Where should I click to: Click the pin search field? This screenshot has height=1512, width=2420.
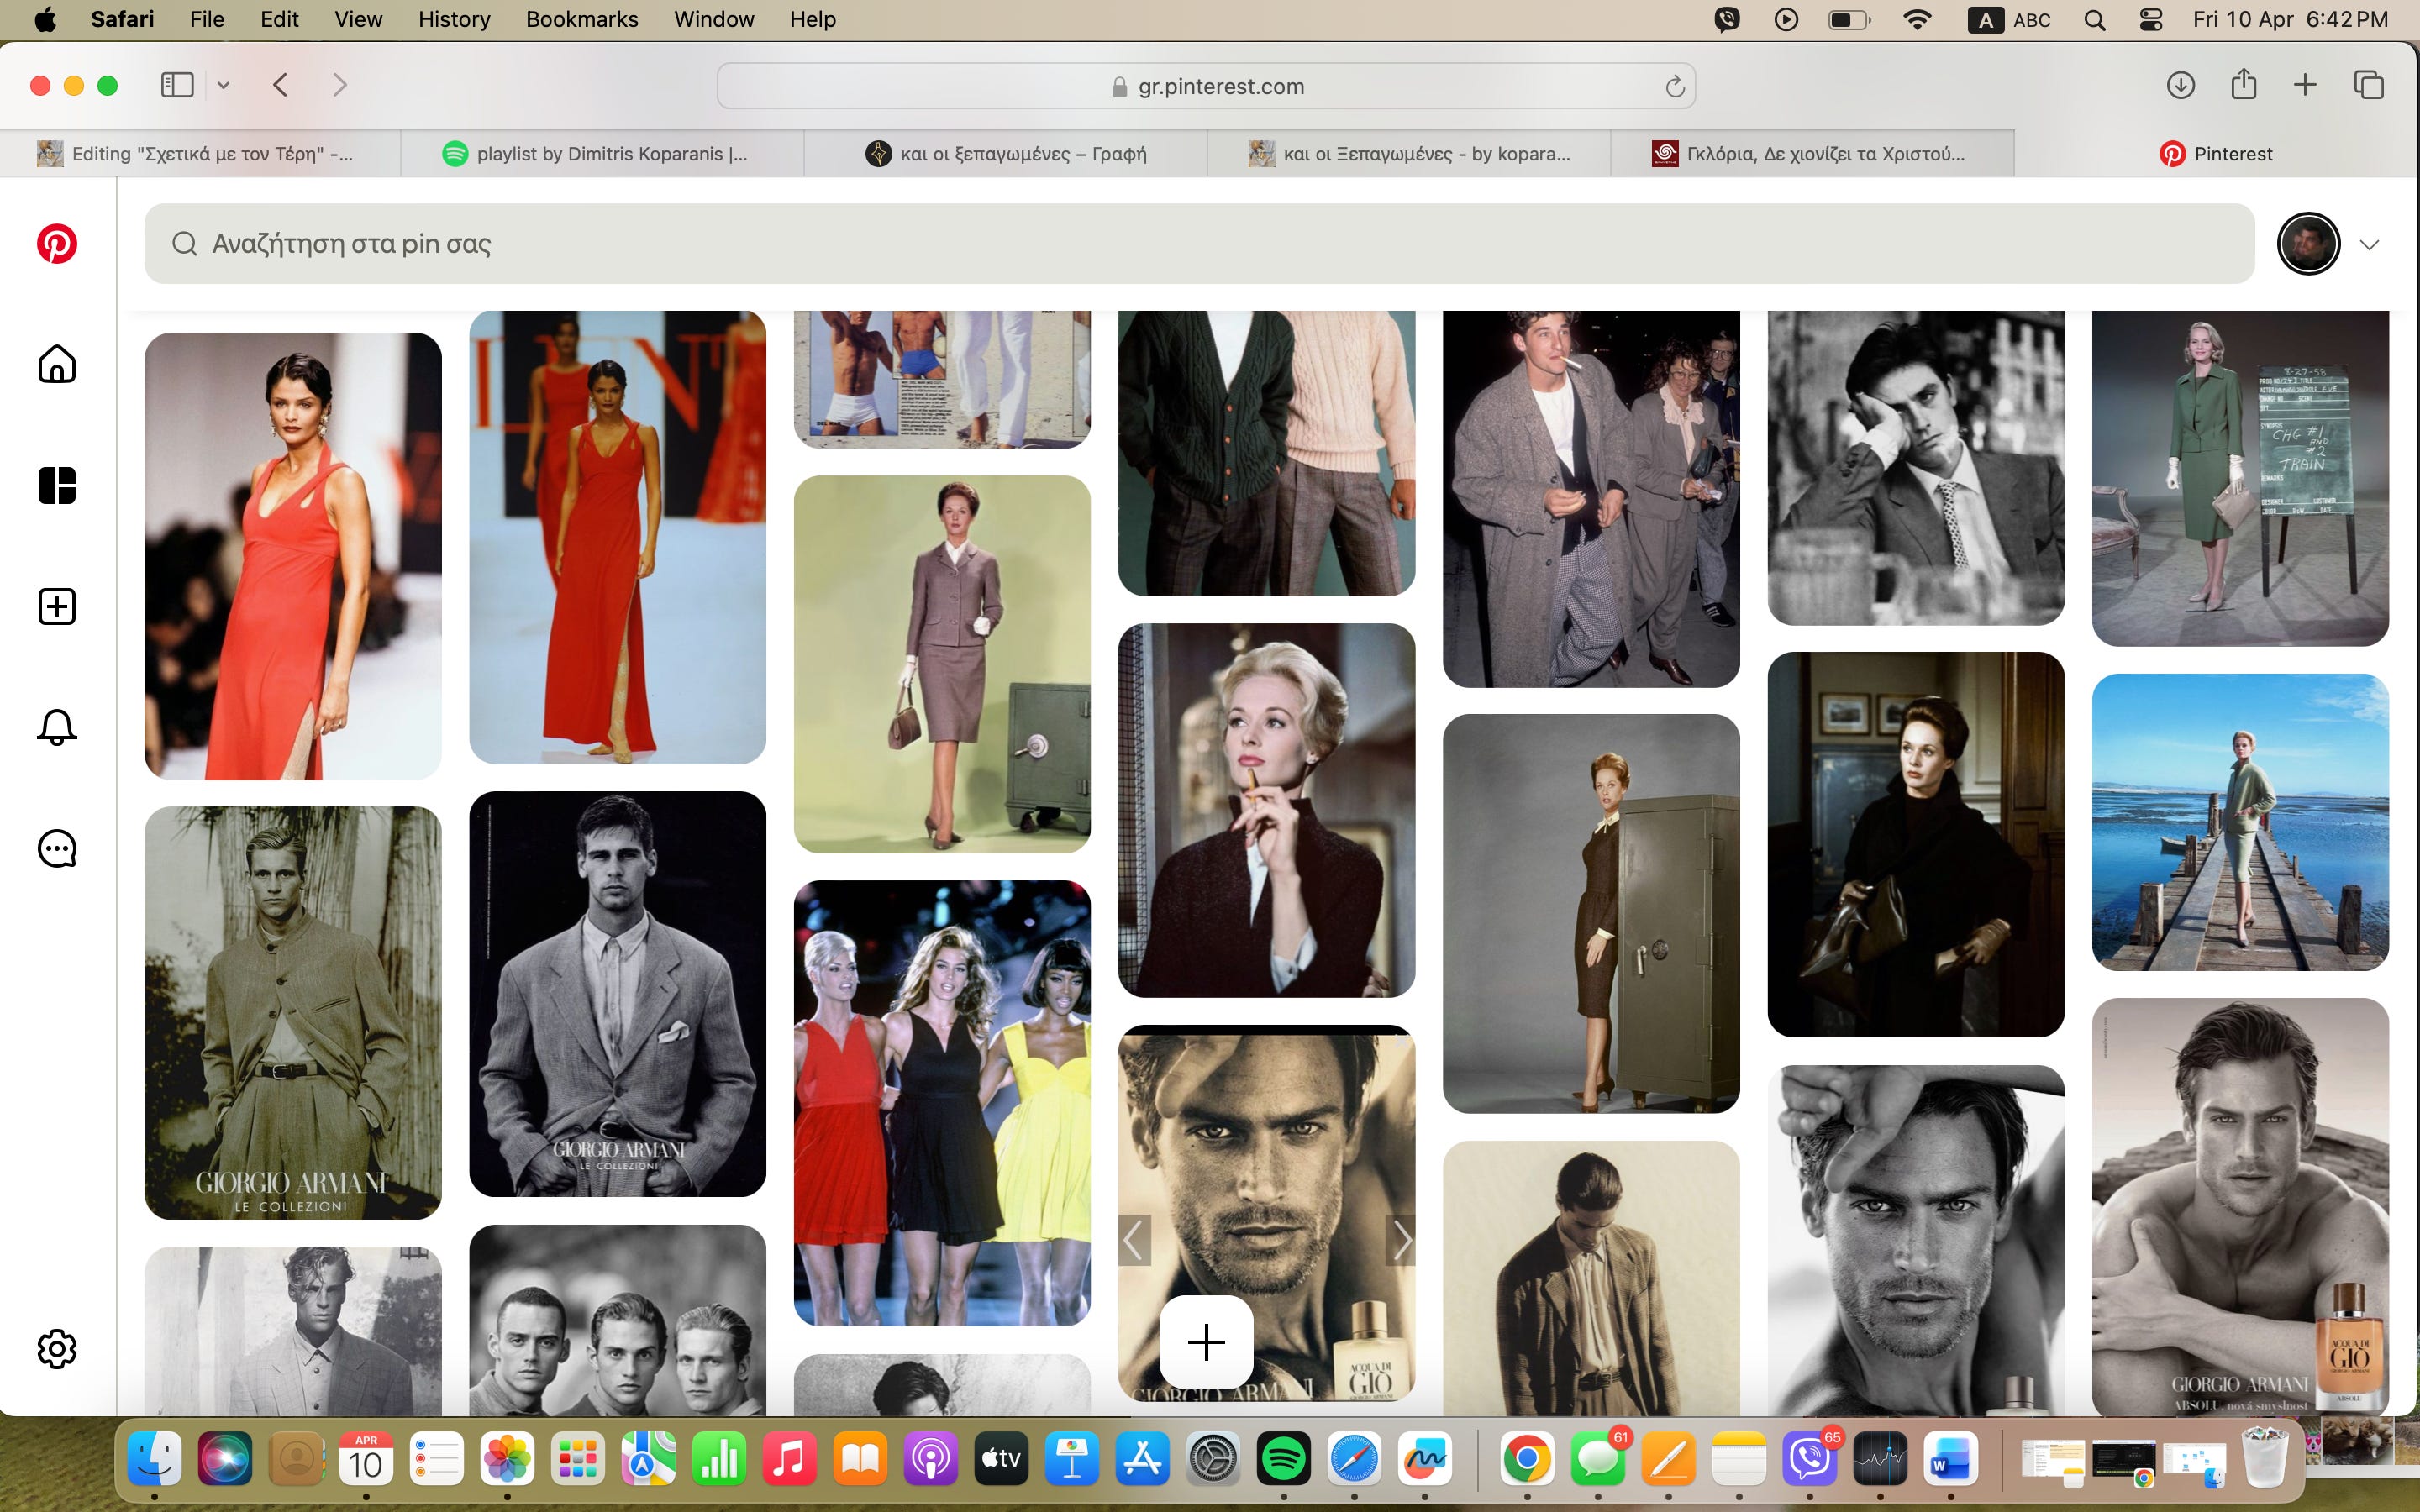[1198, 244]
